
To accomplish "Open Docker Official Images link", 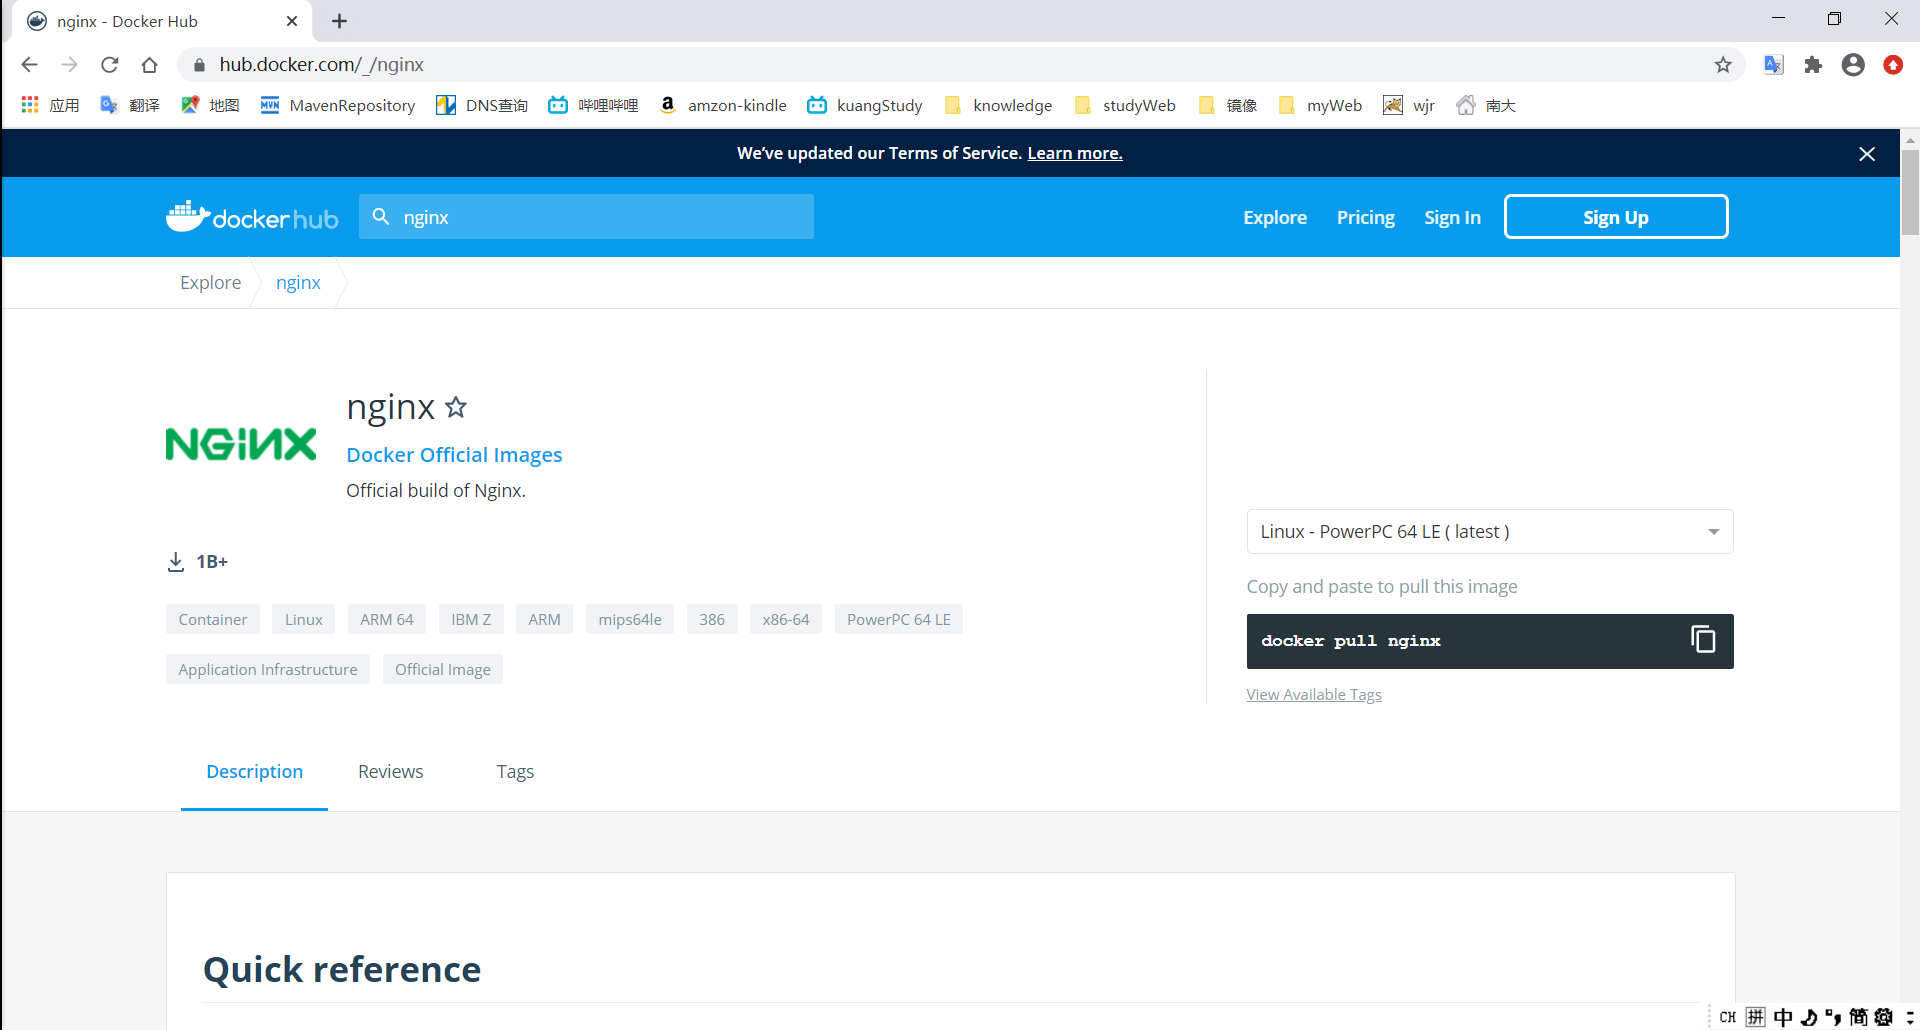I will [x=454, y=455].
